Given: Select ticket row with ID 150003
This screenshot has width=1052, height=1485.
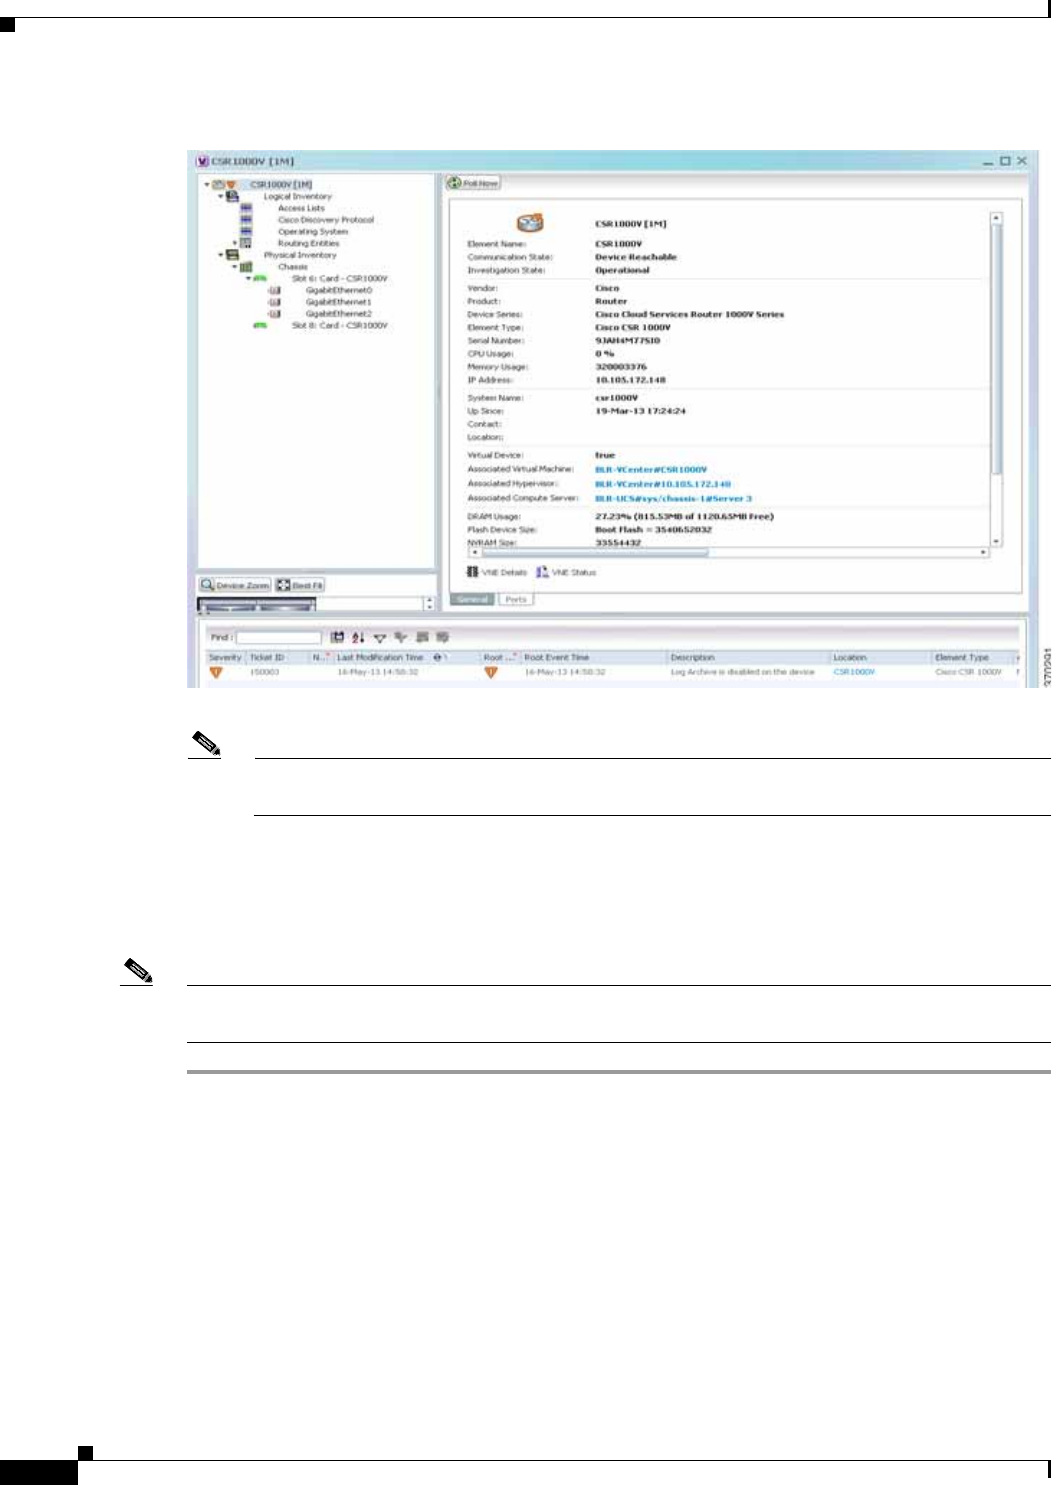Looking at the screenshot, I should tap(613, 672).
